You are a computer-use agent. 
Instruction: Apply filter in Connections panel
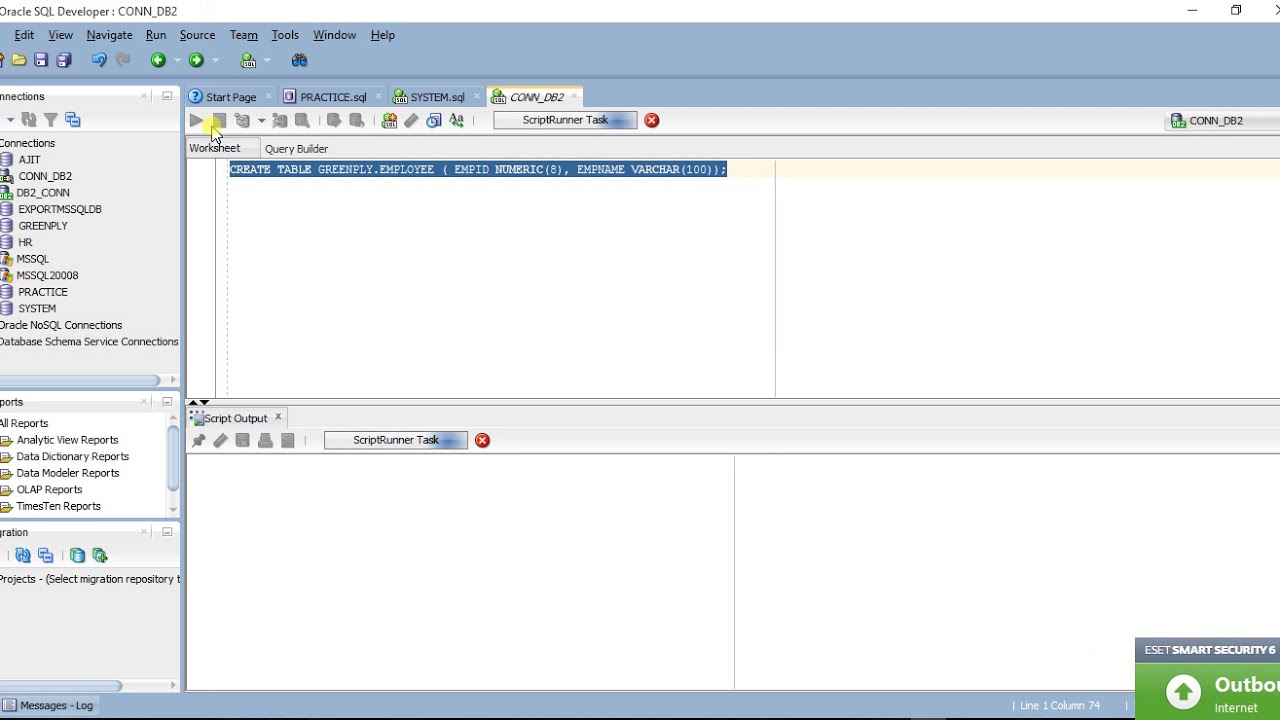[x=51, y=120]
